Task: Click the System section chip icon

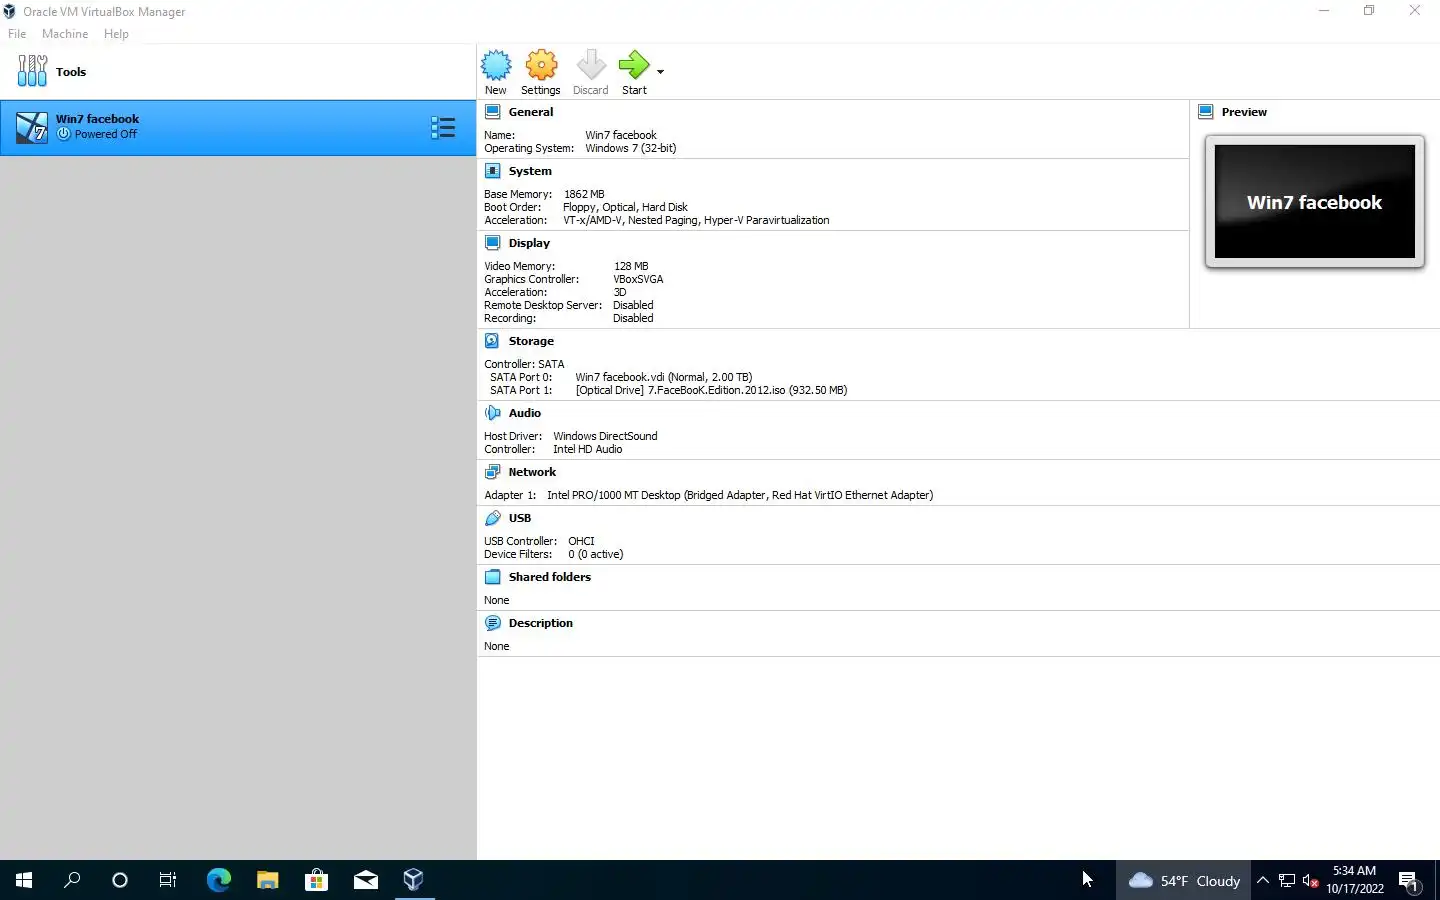Action: pyautogui.click(x=492, y=171)
